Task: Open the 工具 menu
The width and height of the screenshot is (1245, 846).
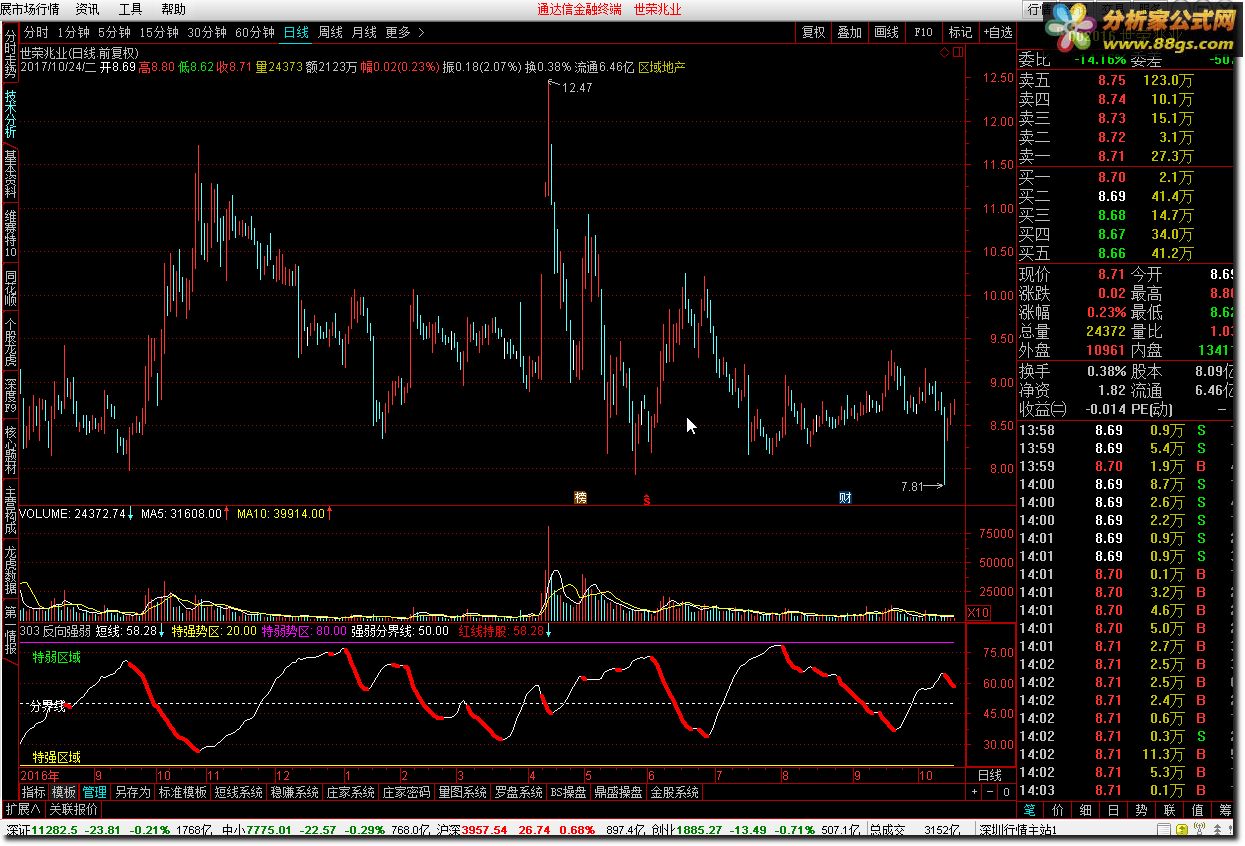Action: click(x=130, y=9)
